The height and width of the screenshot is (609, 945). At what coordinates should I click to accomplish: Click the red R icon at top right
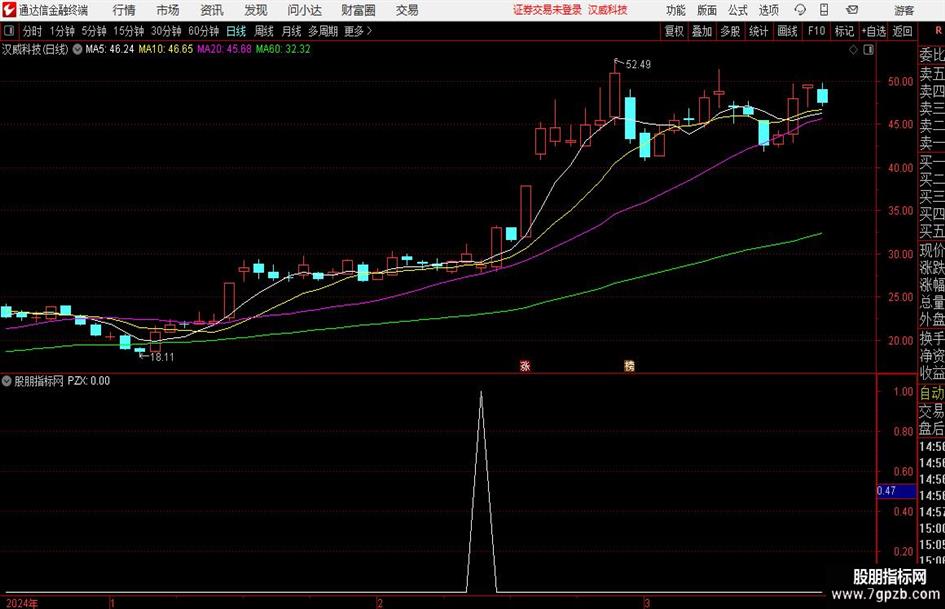point(938,31)
